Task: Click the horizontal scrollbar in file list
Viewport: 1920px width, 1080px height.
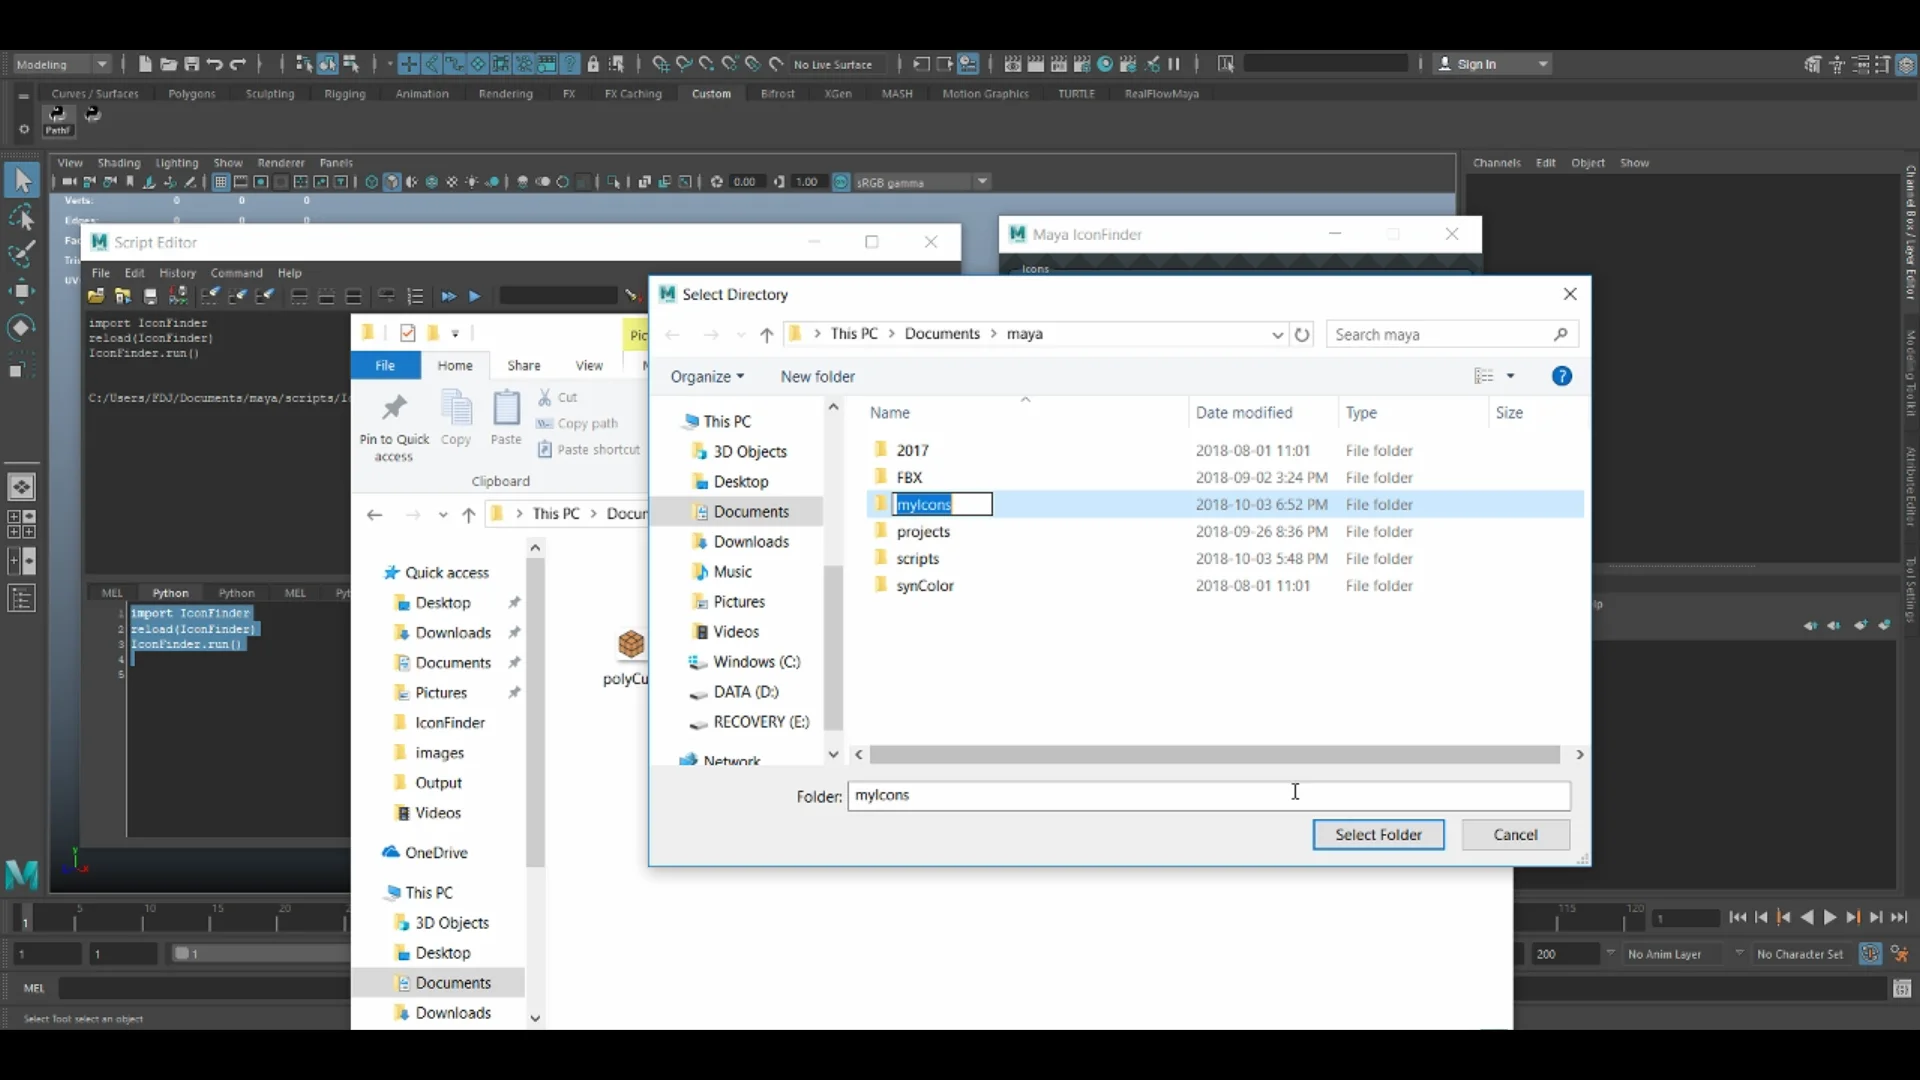Action: click(1213, 755)
